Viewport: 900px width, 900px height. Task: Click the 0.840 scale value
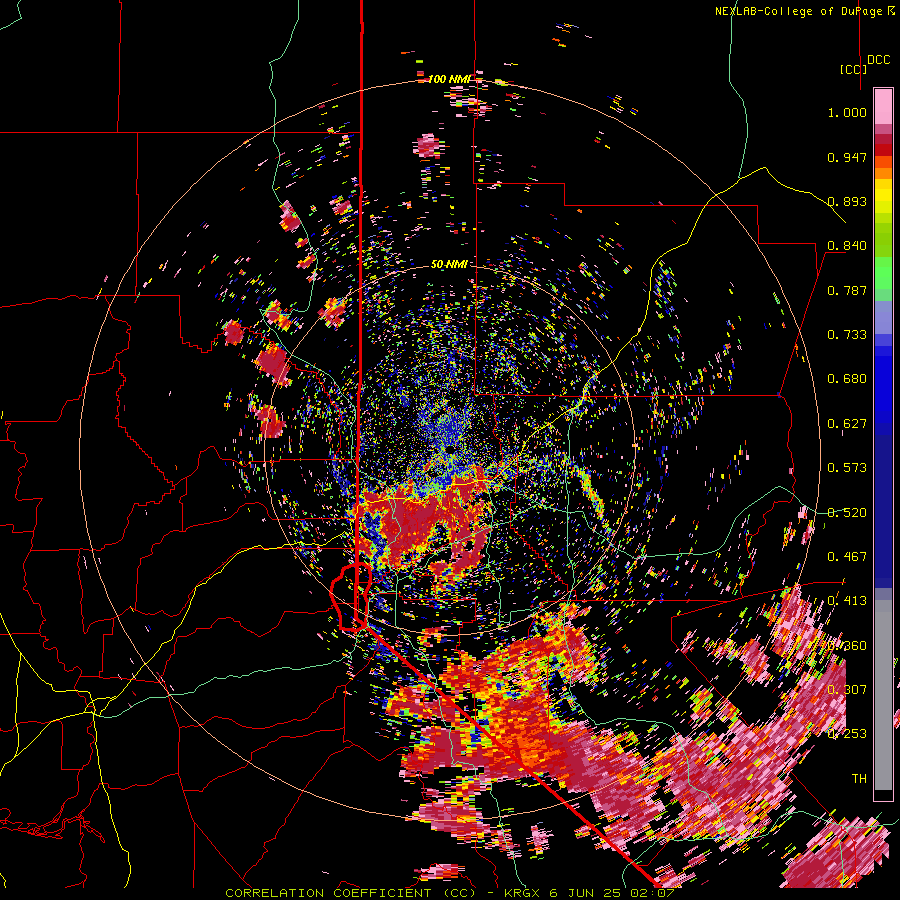(x=847, y=246)
